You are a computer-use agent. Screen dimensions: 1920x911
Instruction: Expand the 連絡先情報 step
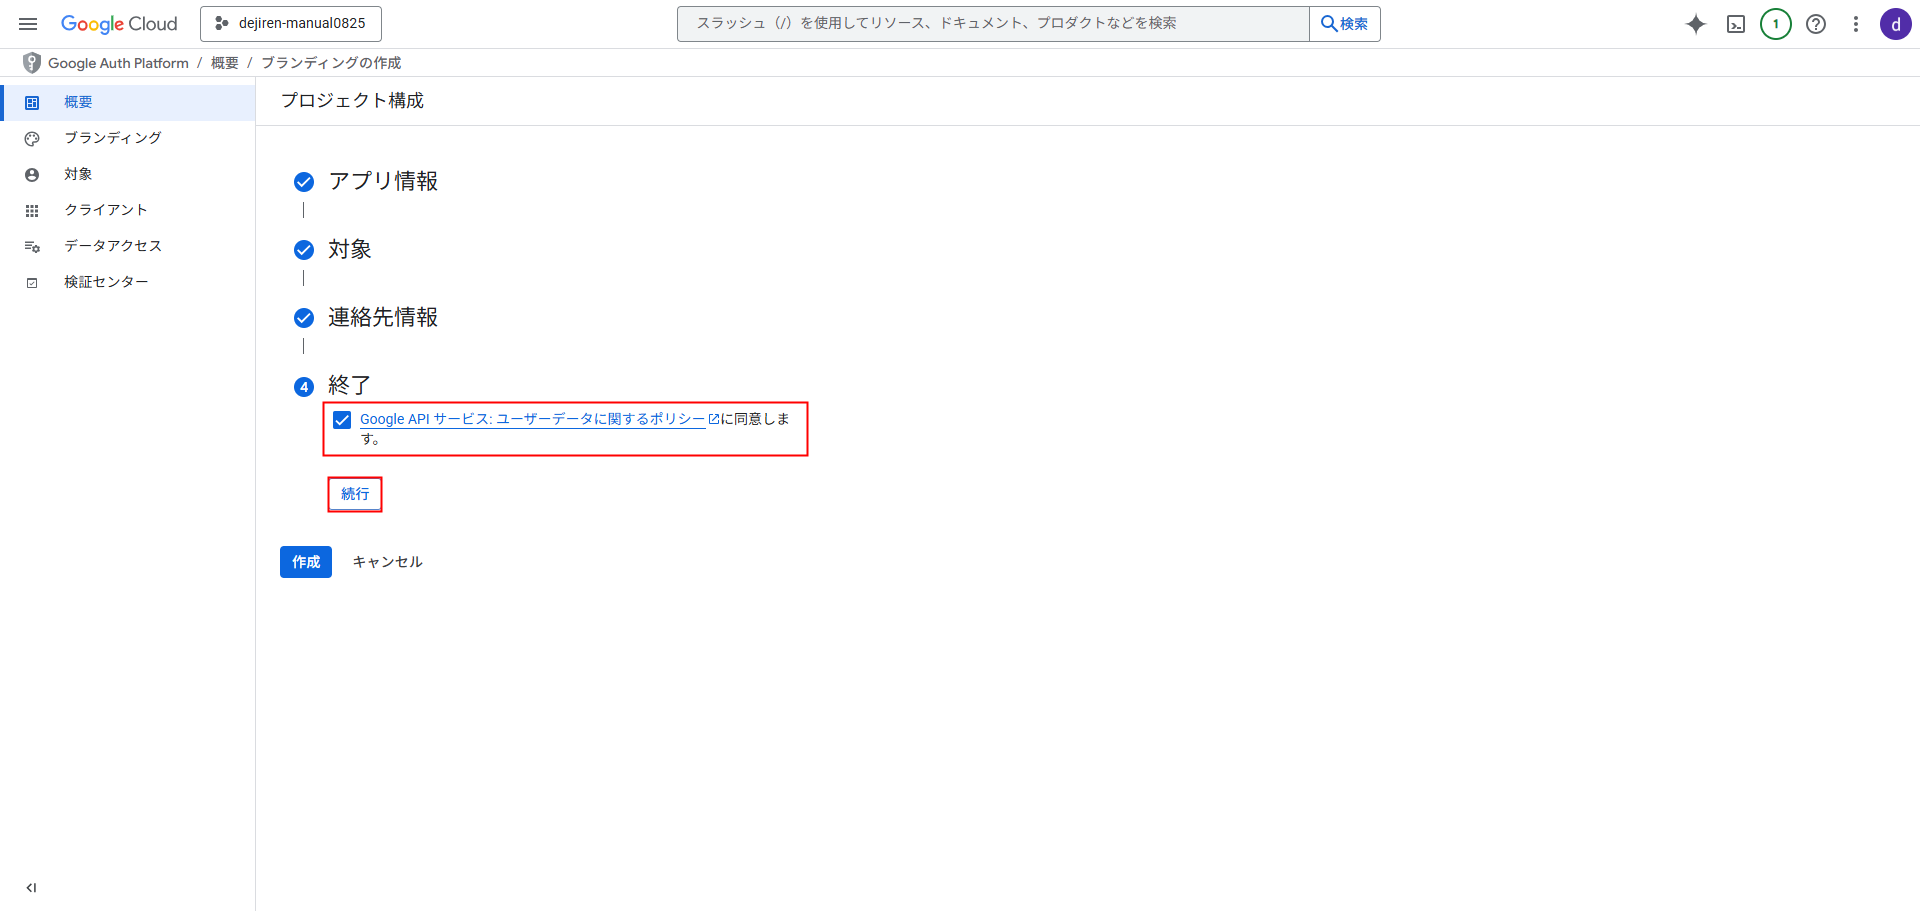(x=383, y=318)
